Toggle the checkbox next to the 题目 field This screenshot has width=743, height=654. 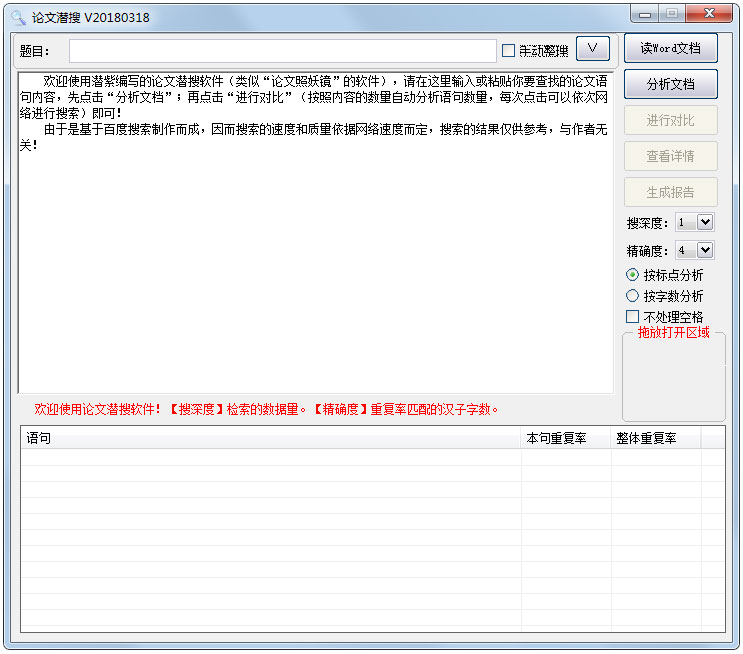[x=509, y=51]
